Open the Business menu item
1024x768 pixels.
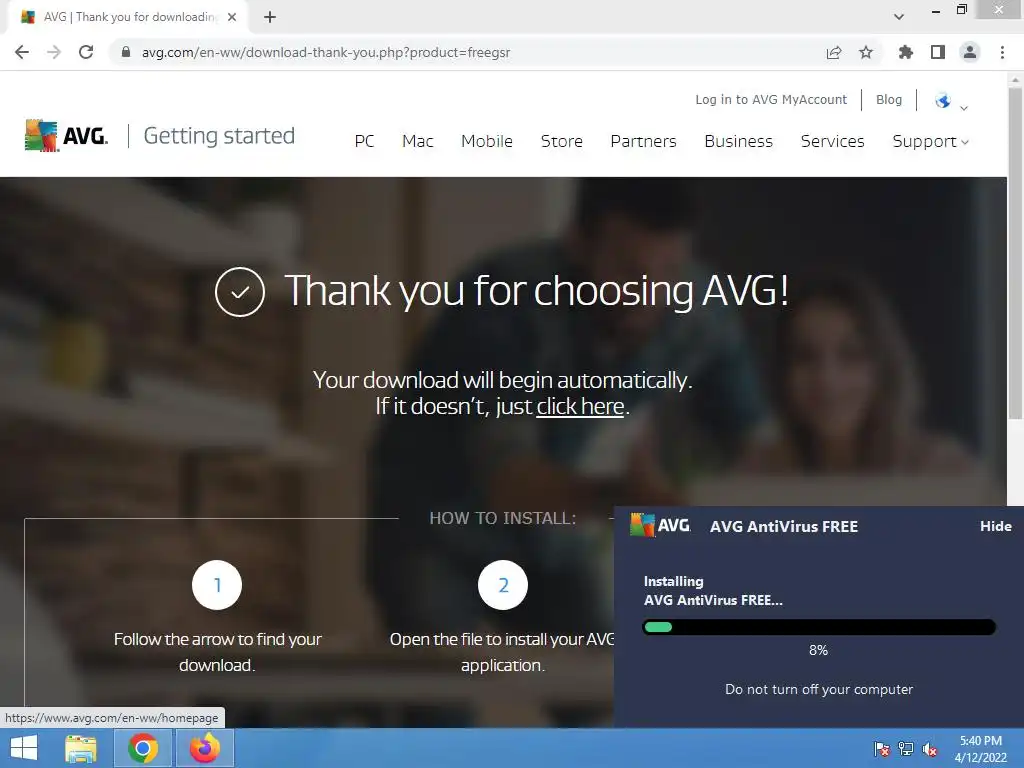pos(739,141)
